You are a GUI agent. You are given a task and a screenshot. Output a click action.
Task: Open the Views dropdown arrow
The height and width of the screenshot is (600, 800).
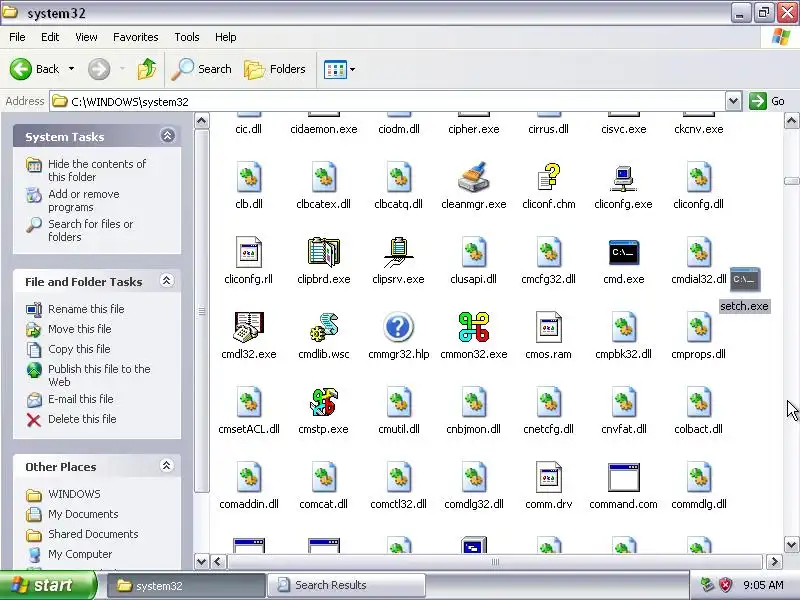point(352,69)
